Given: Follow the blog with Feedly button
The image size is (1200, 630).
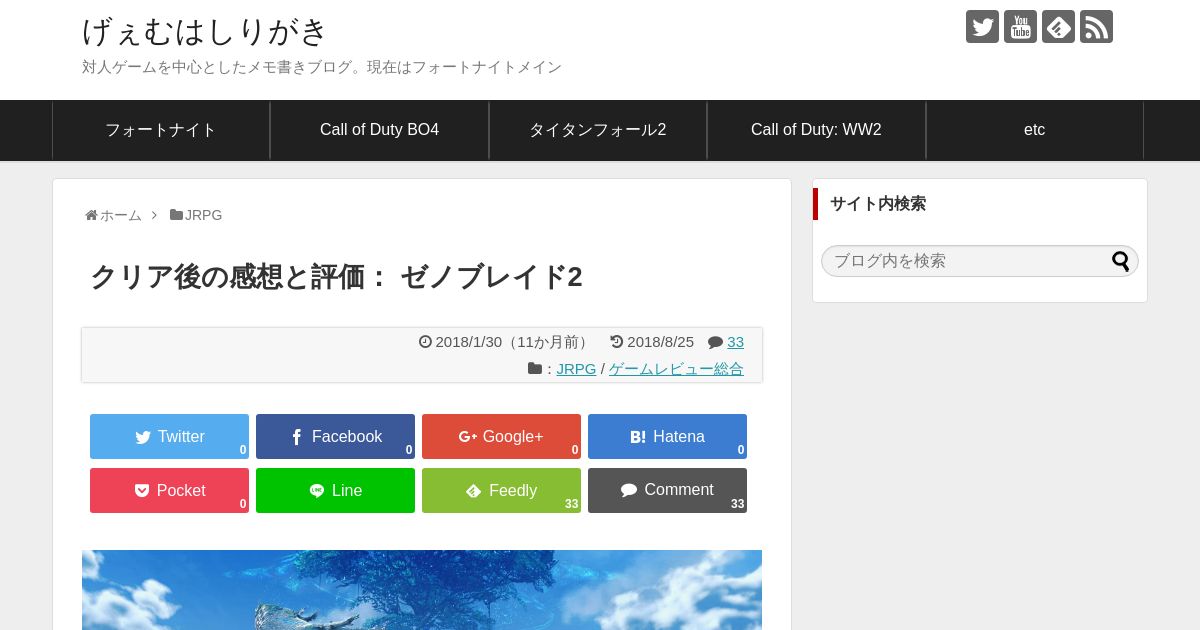Looking at the screenshot, I should 501,490.
